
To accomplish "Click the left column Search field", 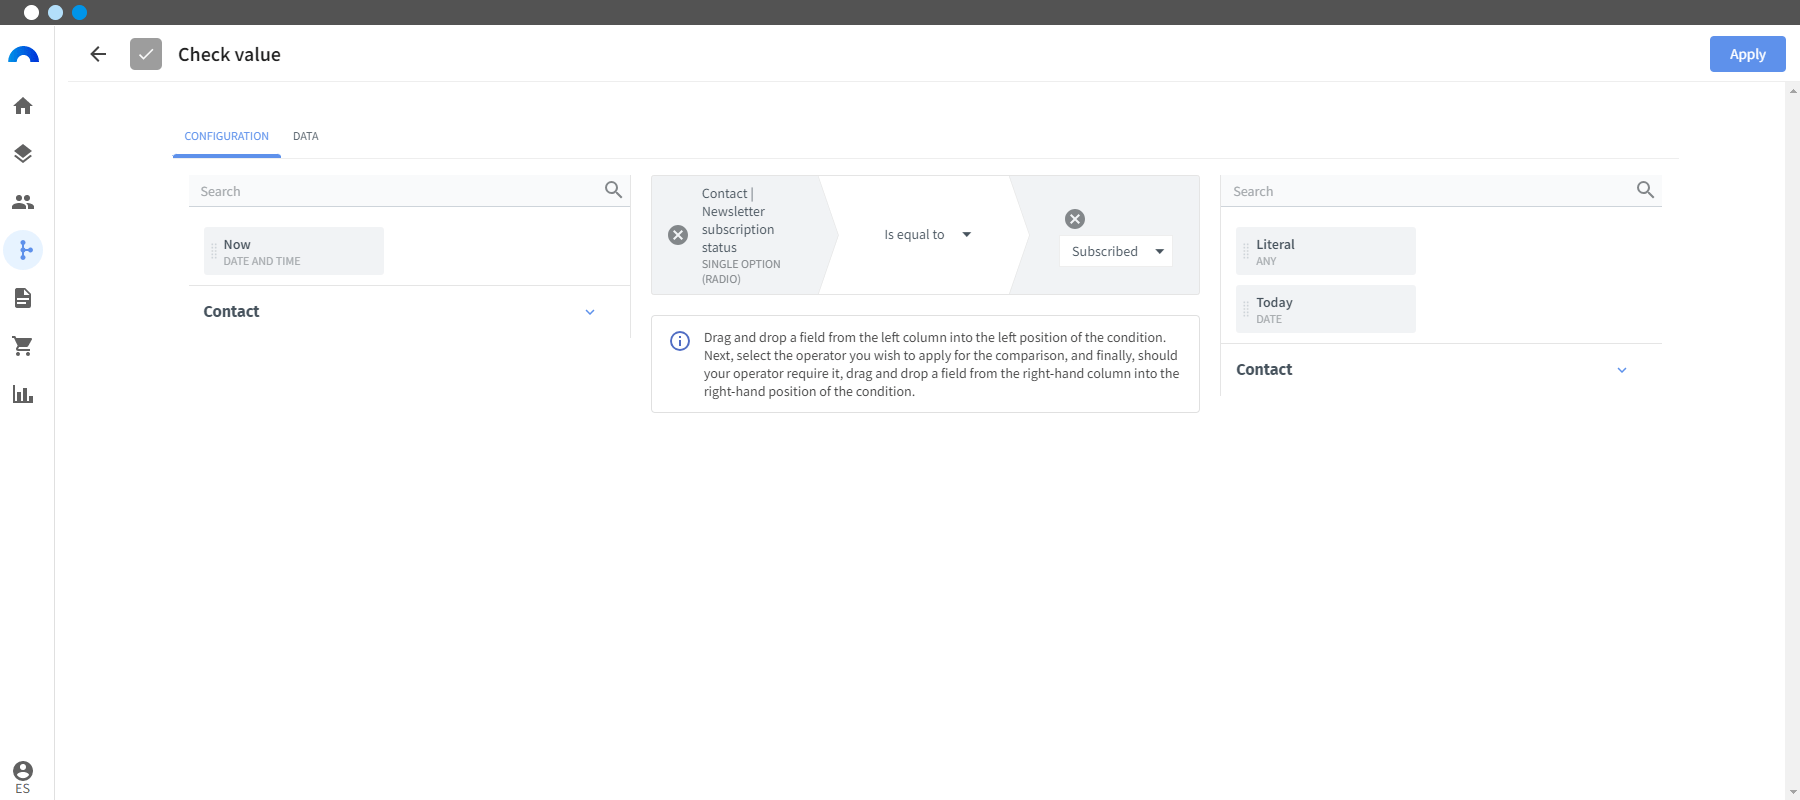I will point(400,191).
